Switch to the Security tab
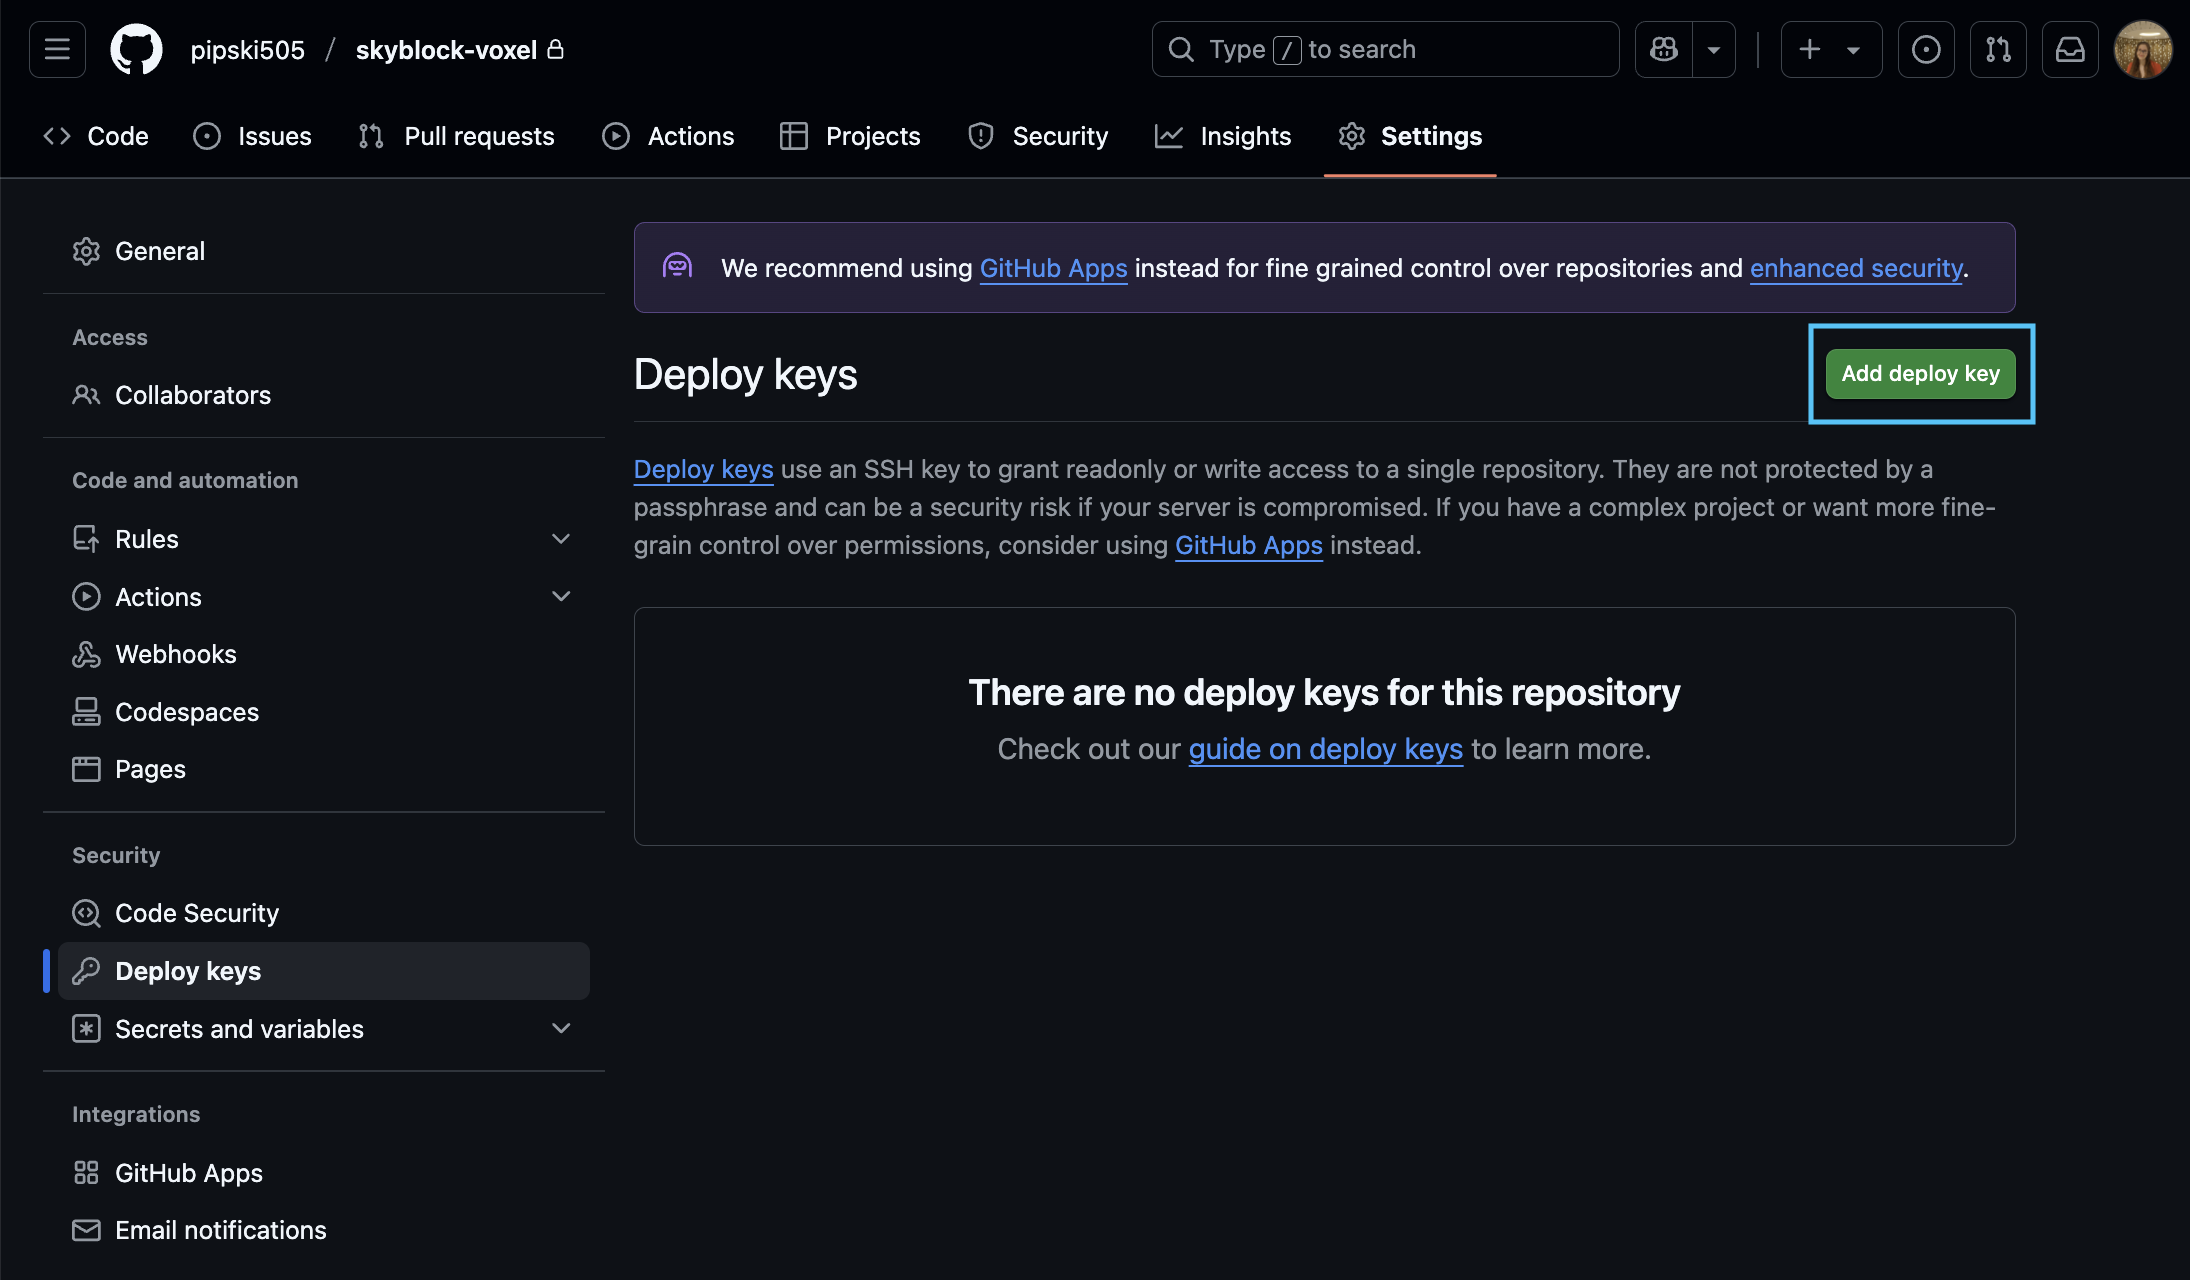 (x=1039, y=136)
